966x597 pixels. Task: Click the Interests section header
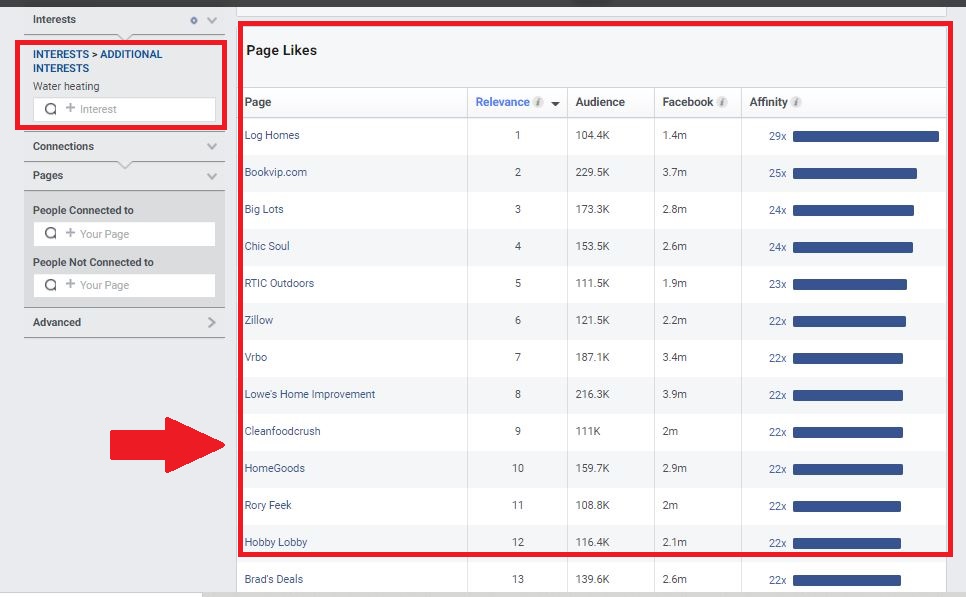[54, 20]
